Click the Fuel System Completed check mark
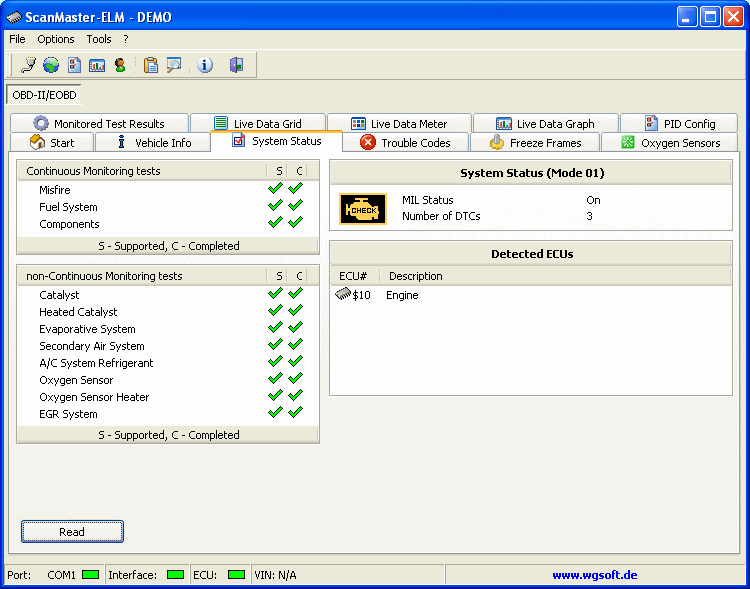750x589 pixels. pos(296,205)
